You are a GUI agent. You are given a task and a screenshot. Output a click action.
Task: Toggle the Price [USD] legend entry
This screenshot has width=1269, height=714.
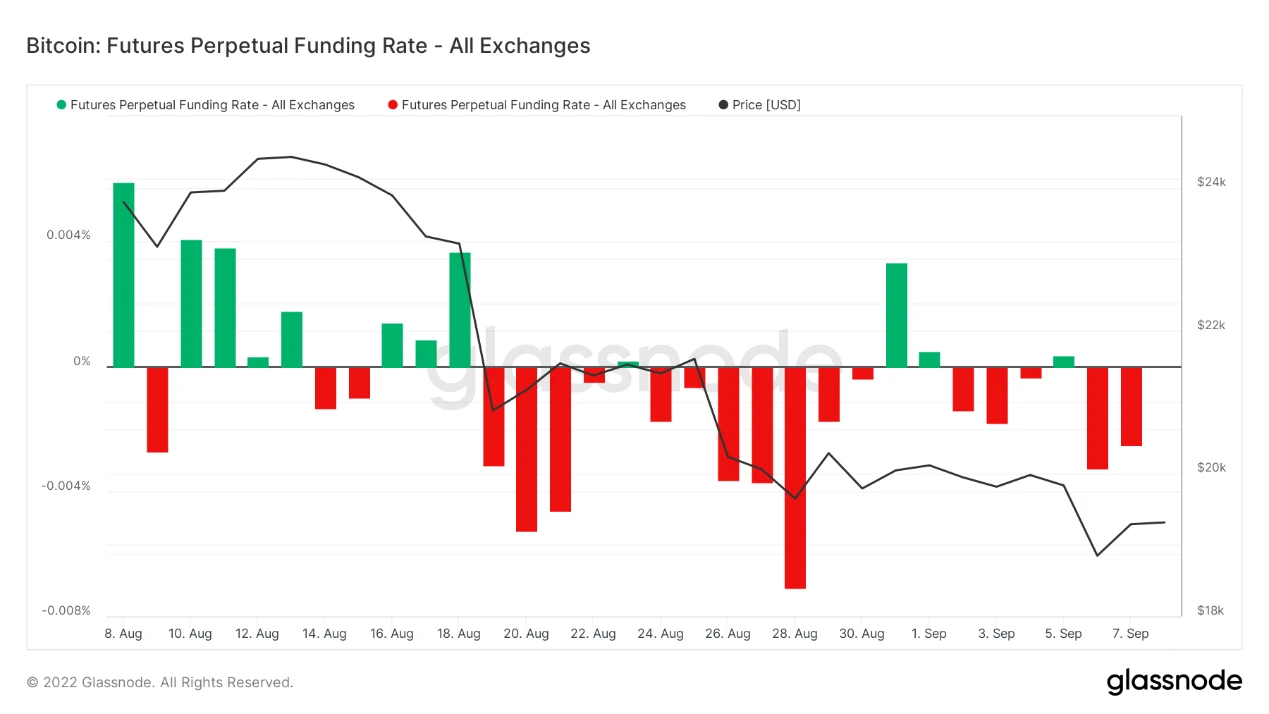coord(760,105)
